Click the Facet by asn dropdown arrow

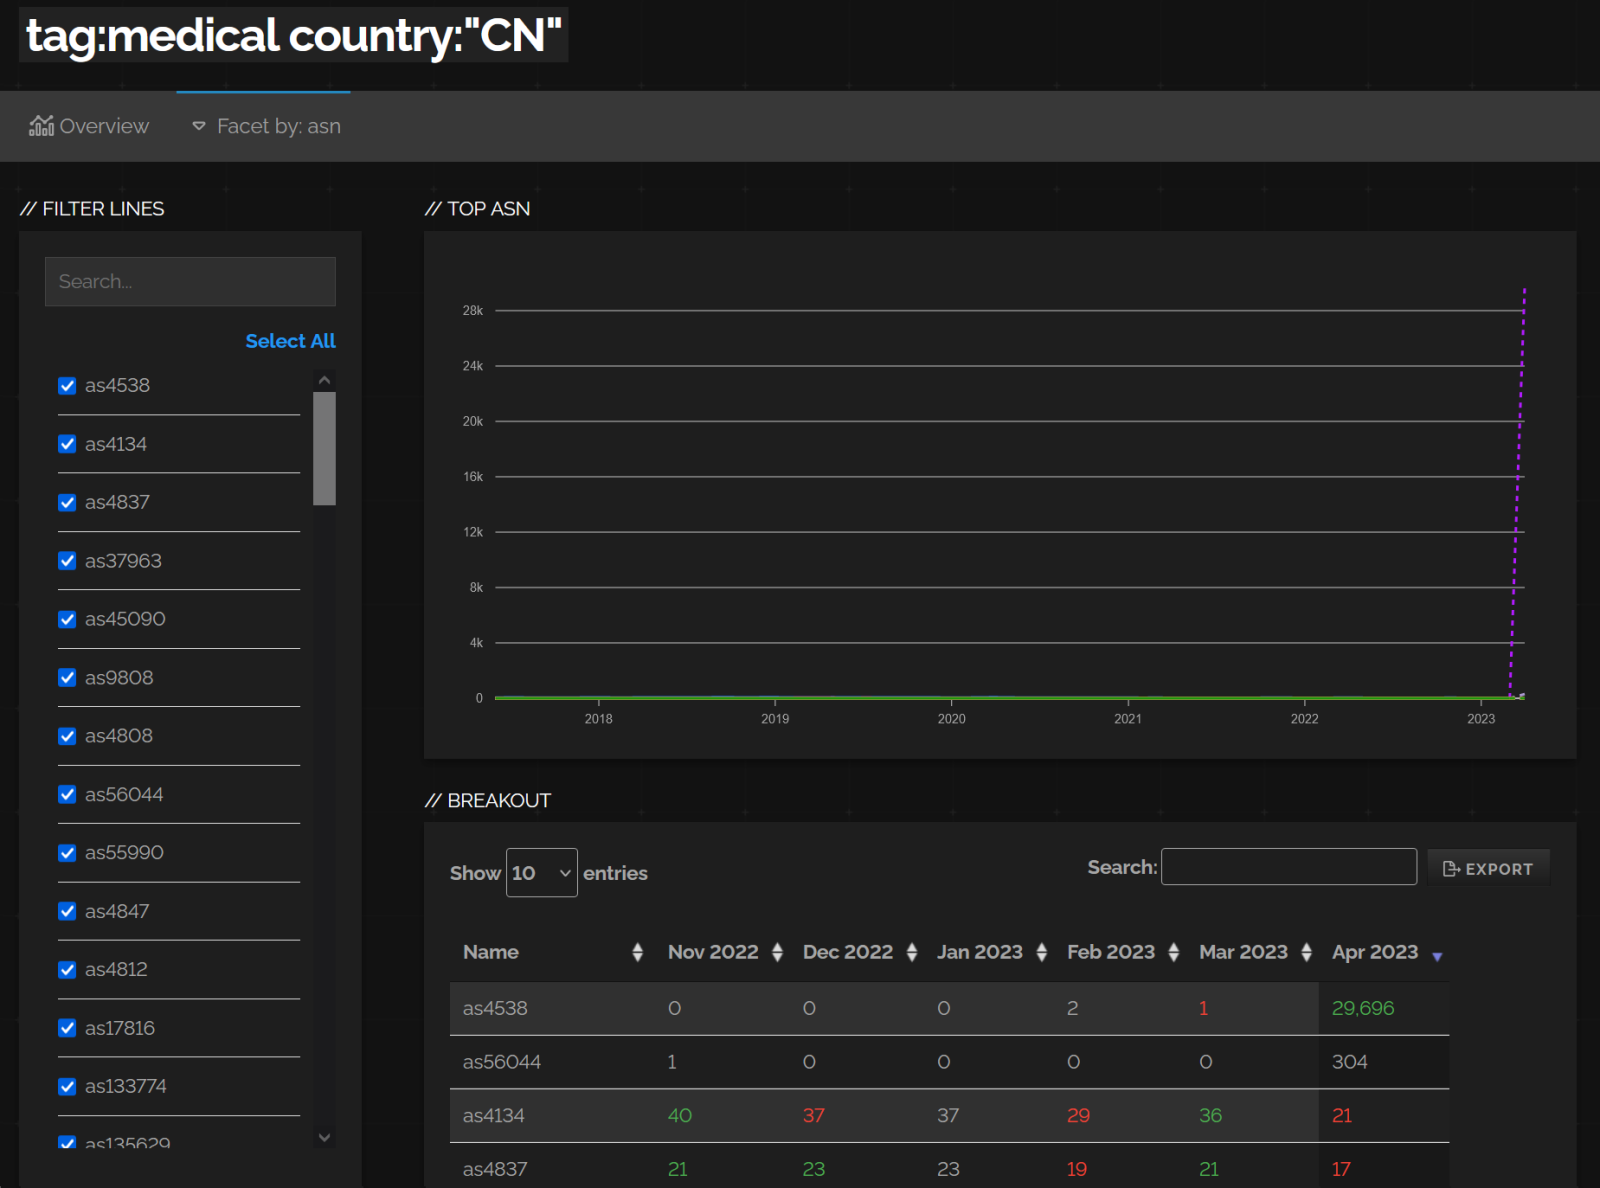coord(199,126)
